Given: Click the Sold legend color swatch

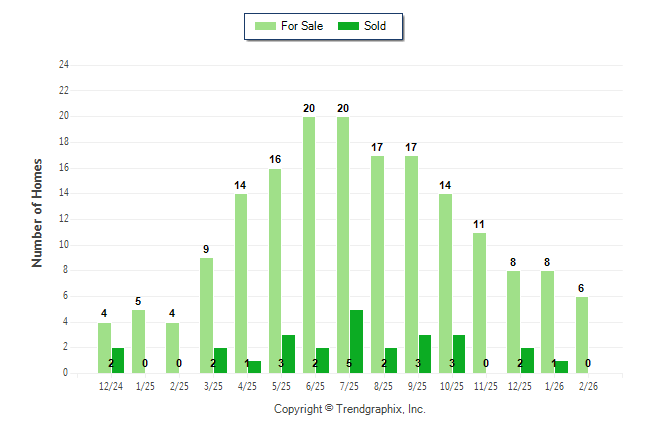Looking at the screenshot, I should 348,26.
